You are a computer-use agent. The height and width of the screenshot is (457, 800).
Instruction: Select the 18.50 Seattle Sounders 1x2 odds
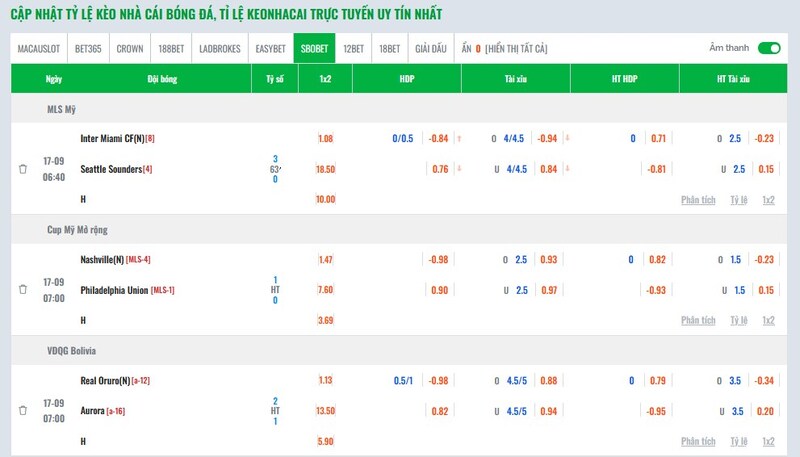coord(326,169)
